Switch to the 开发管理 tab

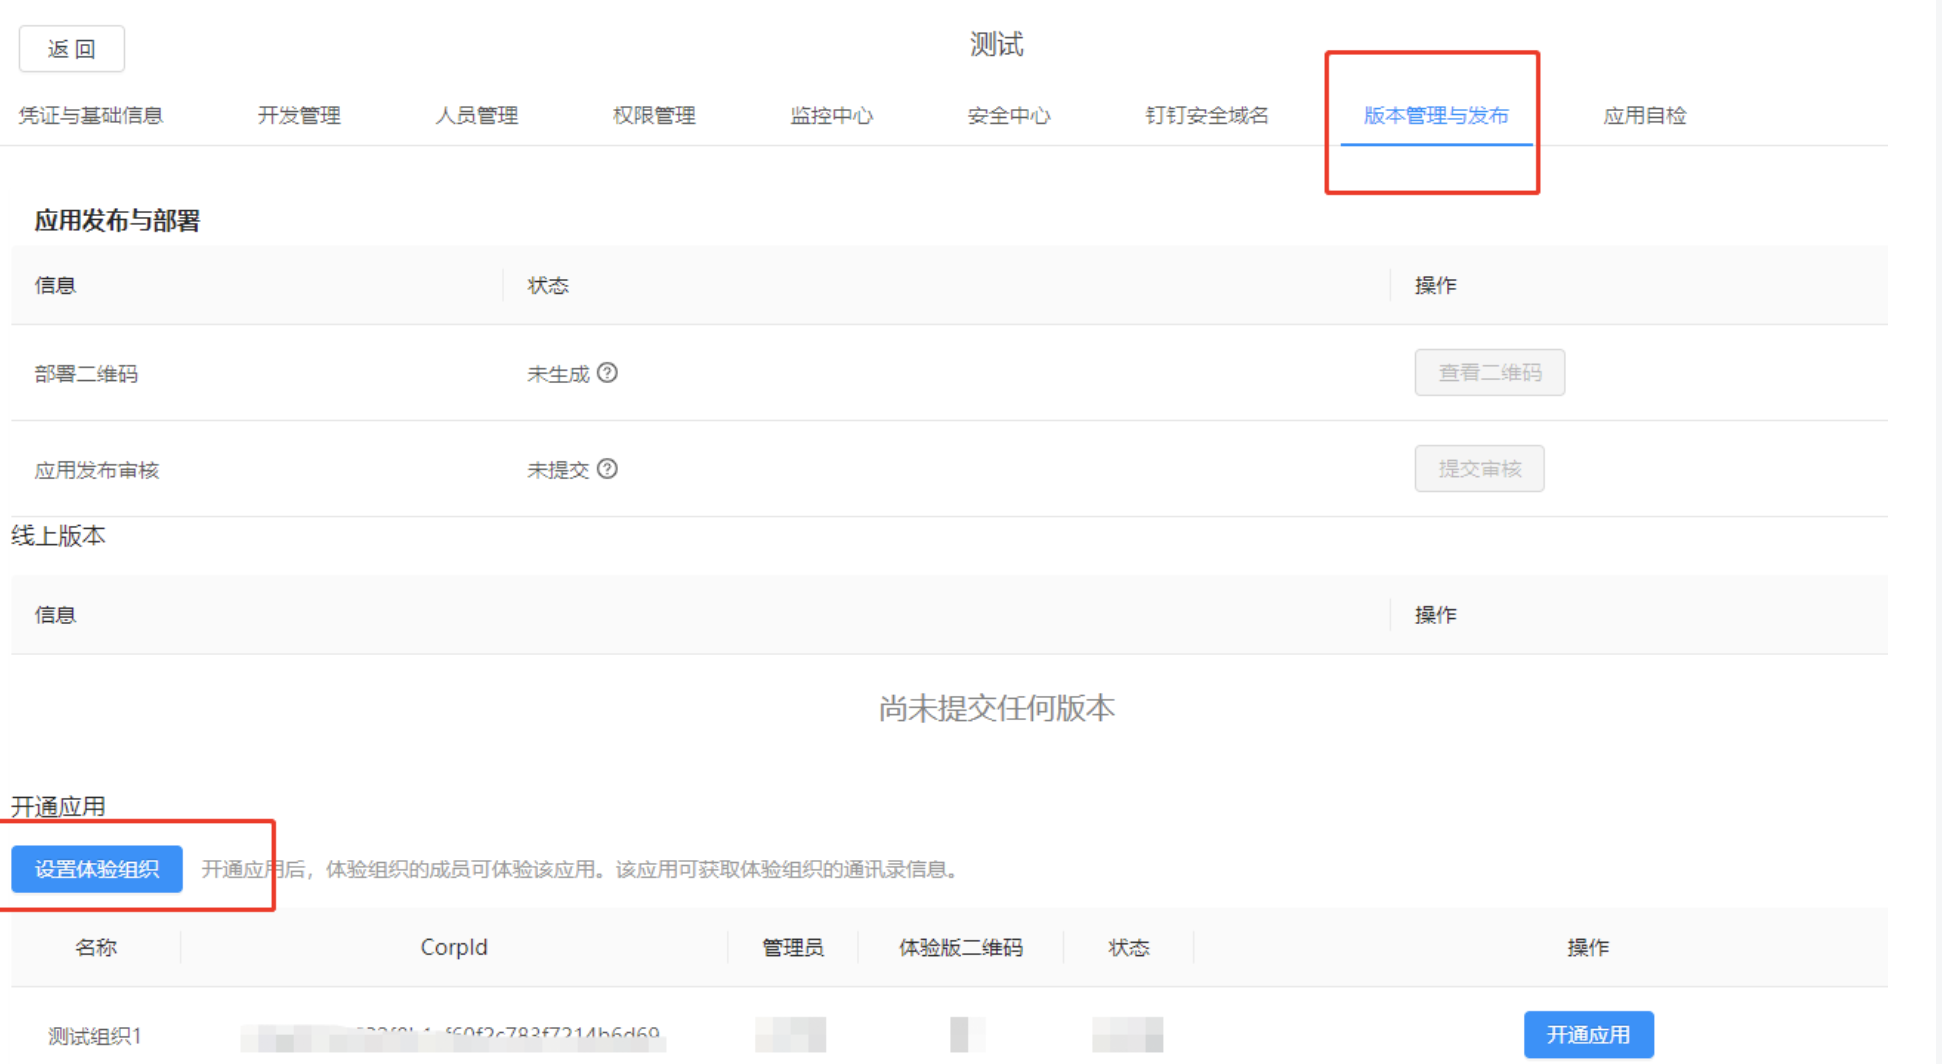(299, 115)
